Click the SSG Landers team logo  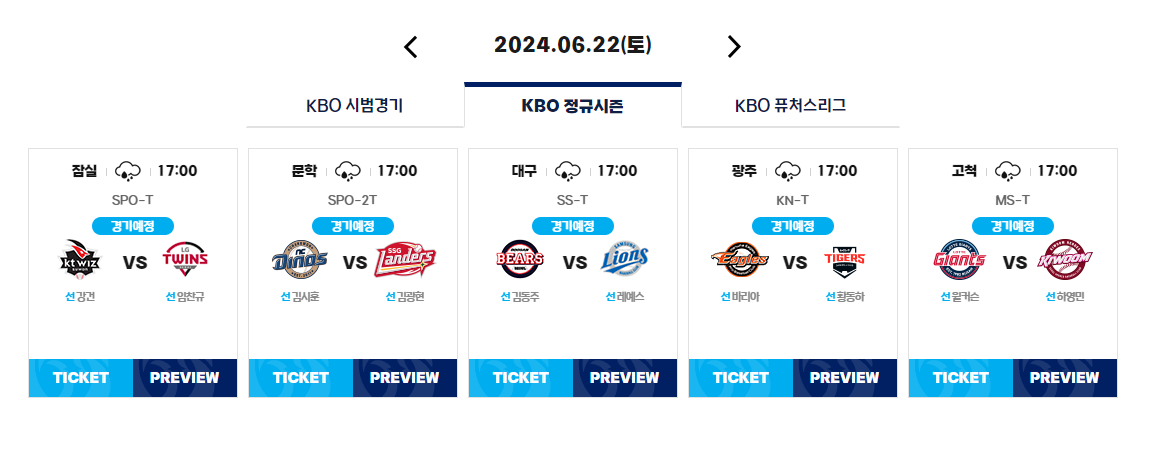[x=405, y=259]
